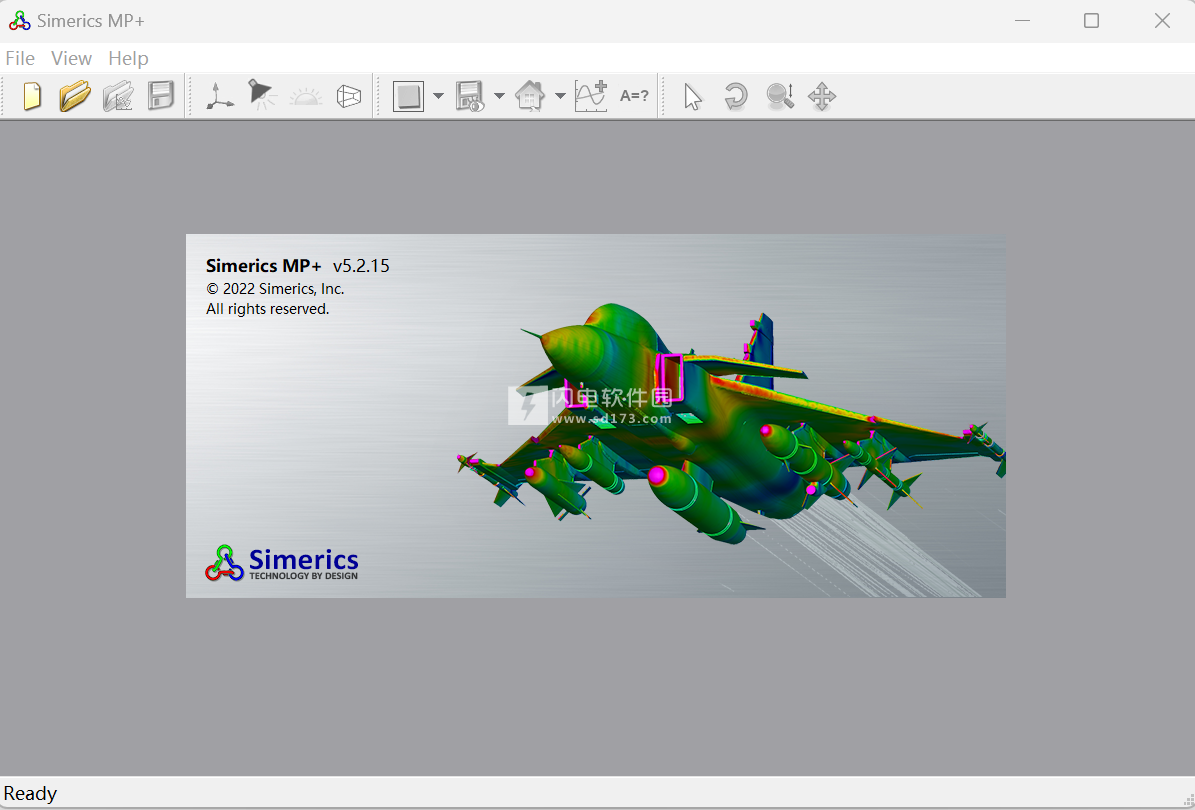
Task: Toggle the coordinate axes icon
Action: (x=219, y=96)
